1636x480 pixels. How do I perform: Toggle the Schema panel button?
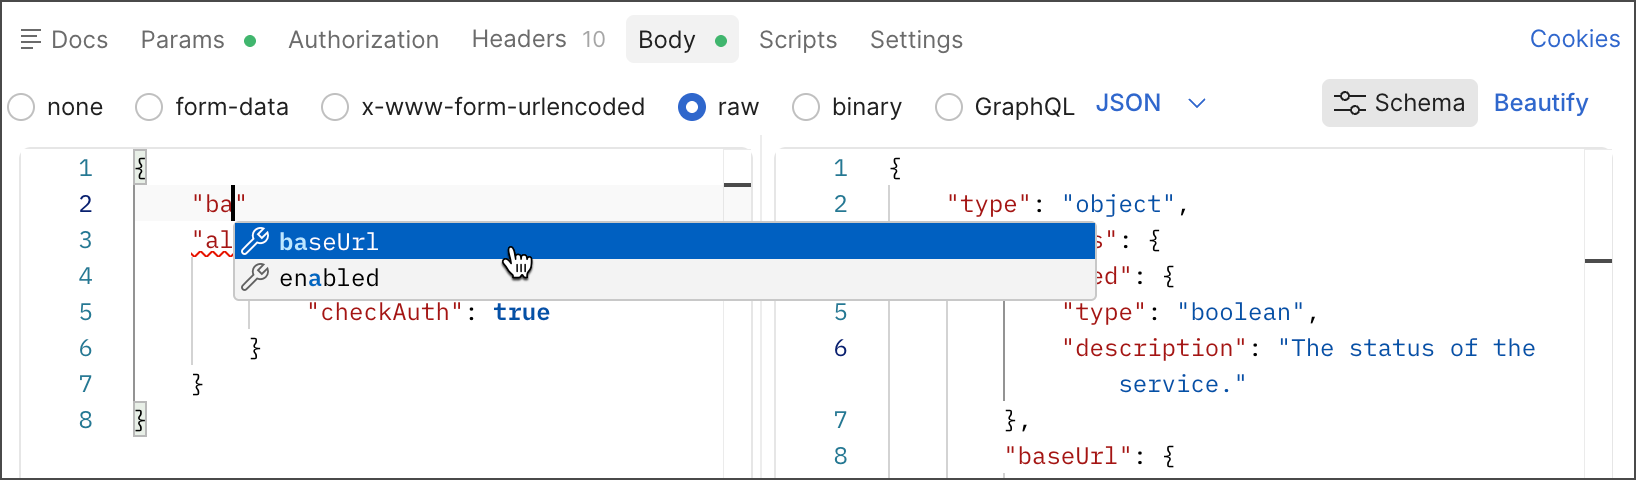tap(1399, 103)
